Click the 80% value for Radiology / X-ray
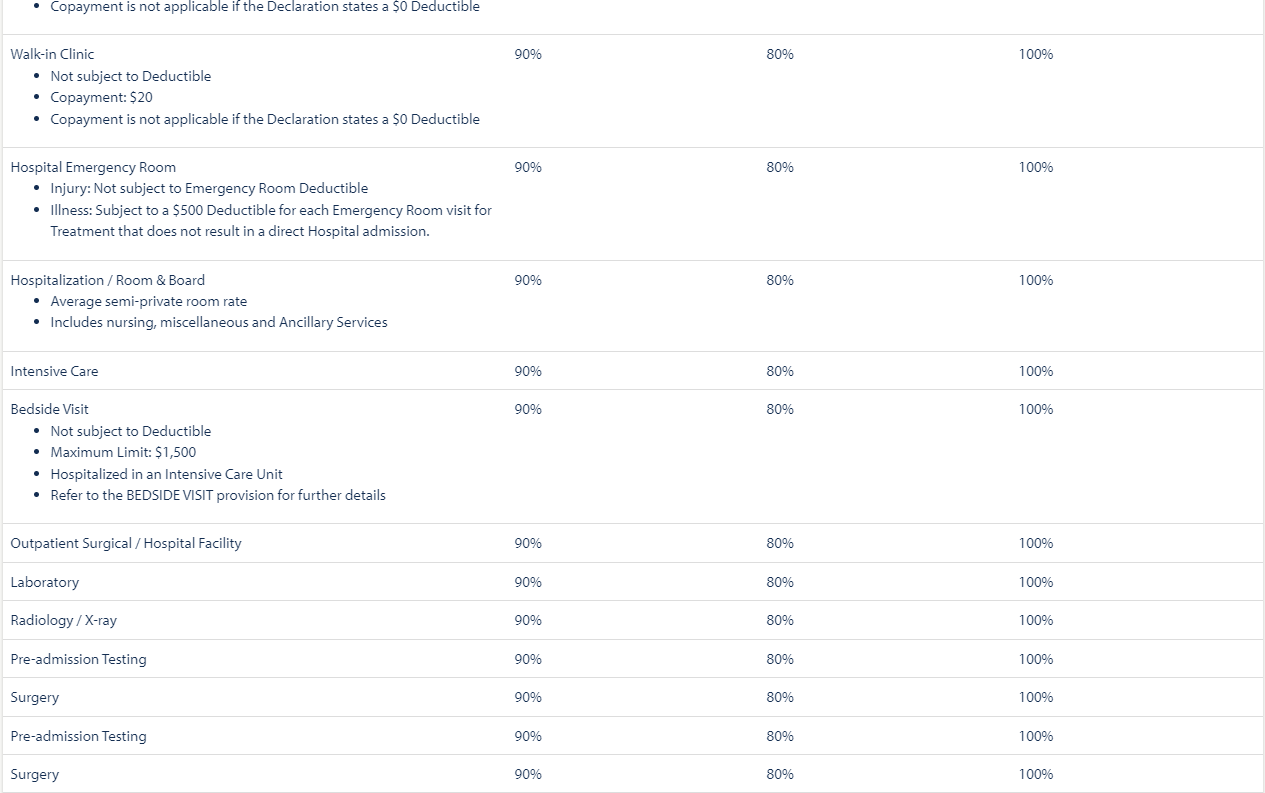The height and width of the screenshot is (793, 1265). click(x=780, y=620)
